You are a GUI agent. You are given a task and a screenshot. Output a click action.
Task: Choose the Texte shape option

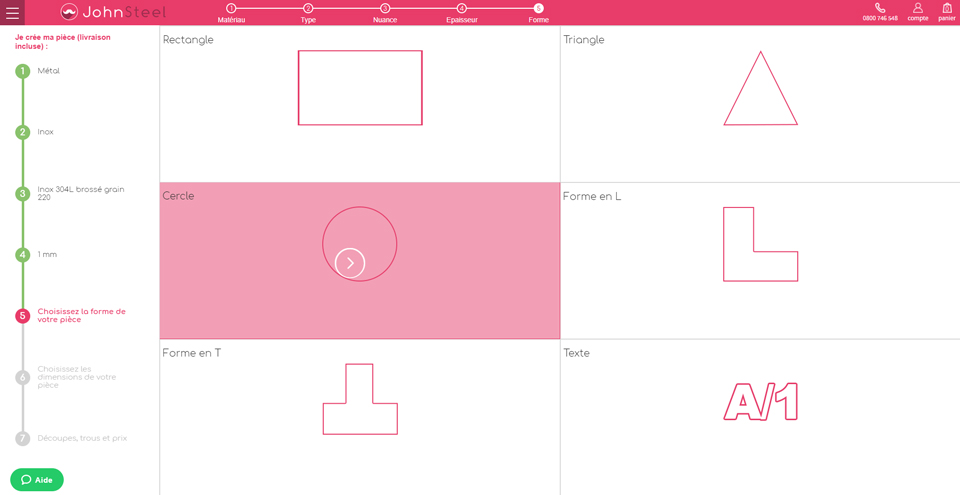point(760,402)
